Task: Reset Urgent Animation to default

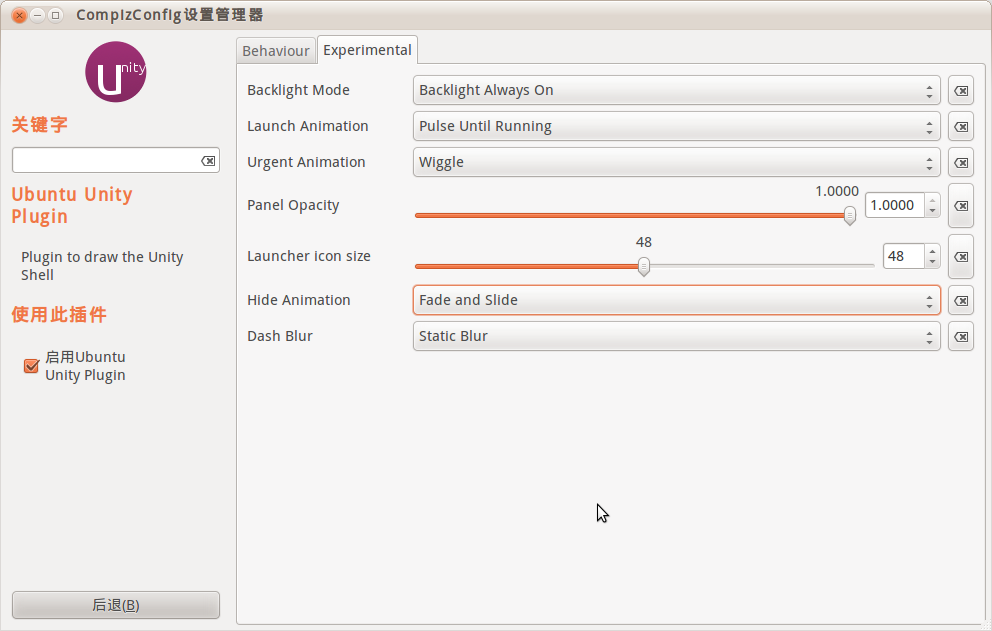Action: (x=960, y=163)
